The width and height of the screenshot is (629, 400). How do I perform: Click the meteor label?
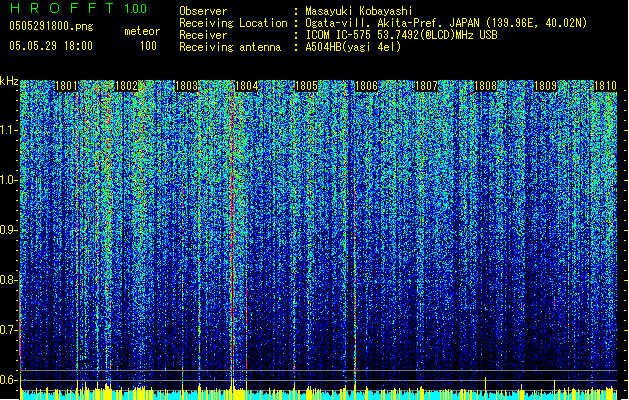click(141, 31)
